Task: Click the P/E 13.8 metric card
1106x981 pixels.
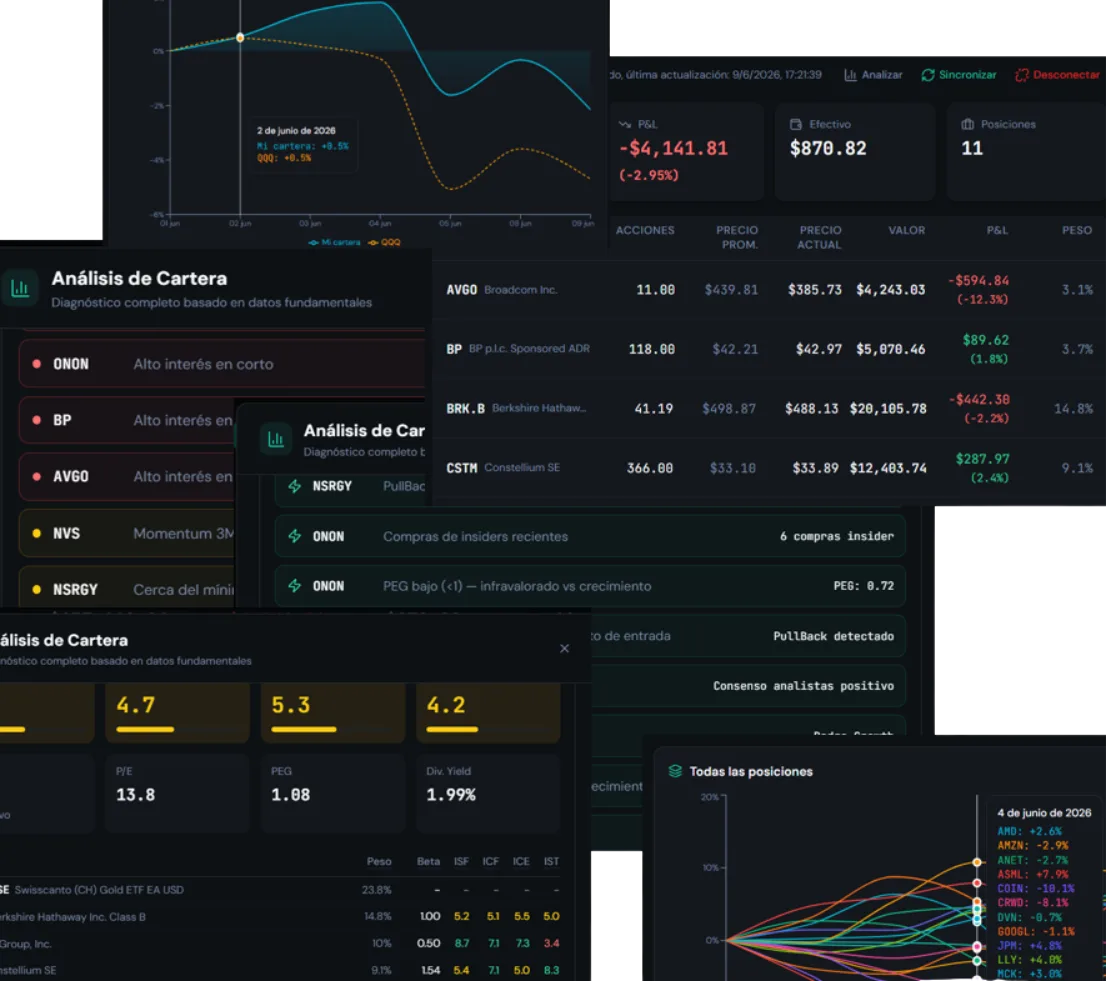Action: click(178, 793)
